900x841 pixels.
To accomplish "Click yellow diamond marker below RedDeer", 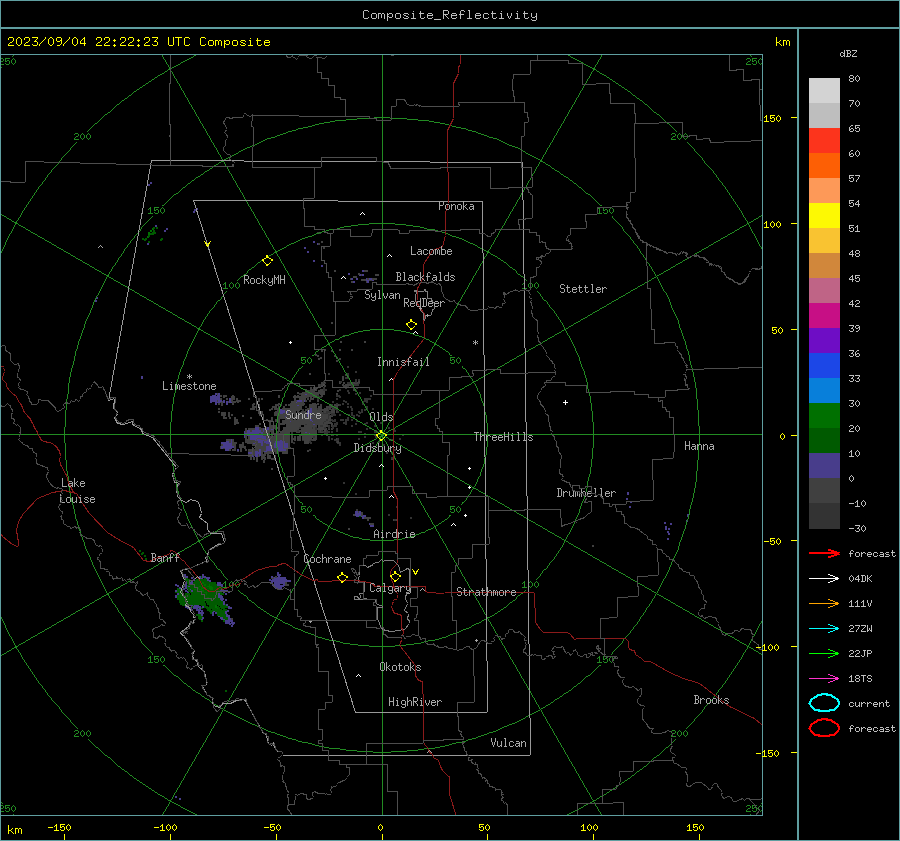I will coord(412,325).
